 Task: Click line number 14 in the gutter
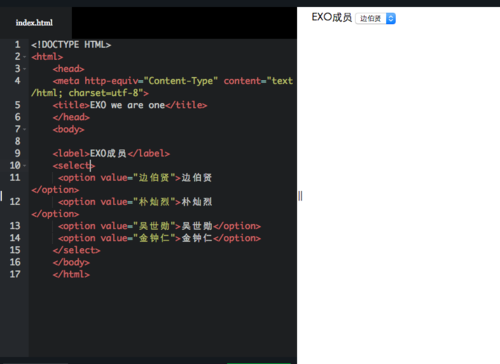coord(15,238)
